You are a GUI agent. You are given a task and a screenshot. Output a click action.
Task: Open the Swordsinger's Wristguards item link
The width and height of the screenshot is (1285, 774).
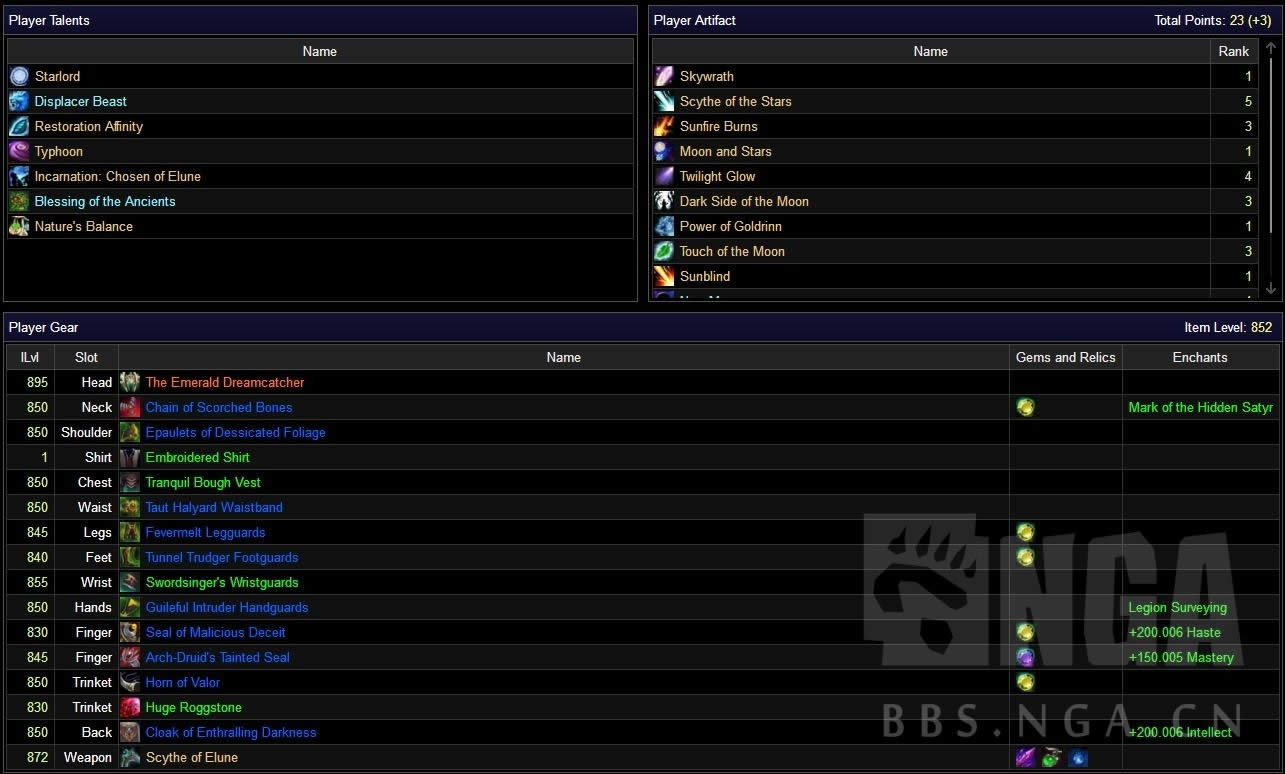click(x=222, y=582)
